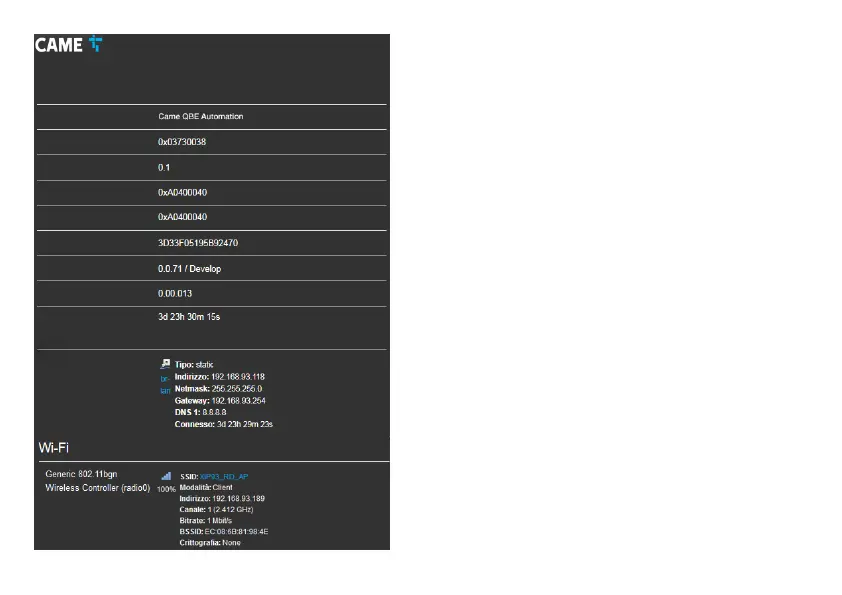Image resolution: width=842 pixels, height=595 pixels.
Task: Click the Wi-Fi signal strength icon
Action: click(166, 476)
